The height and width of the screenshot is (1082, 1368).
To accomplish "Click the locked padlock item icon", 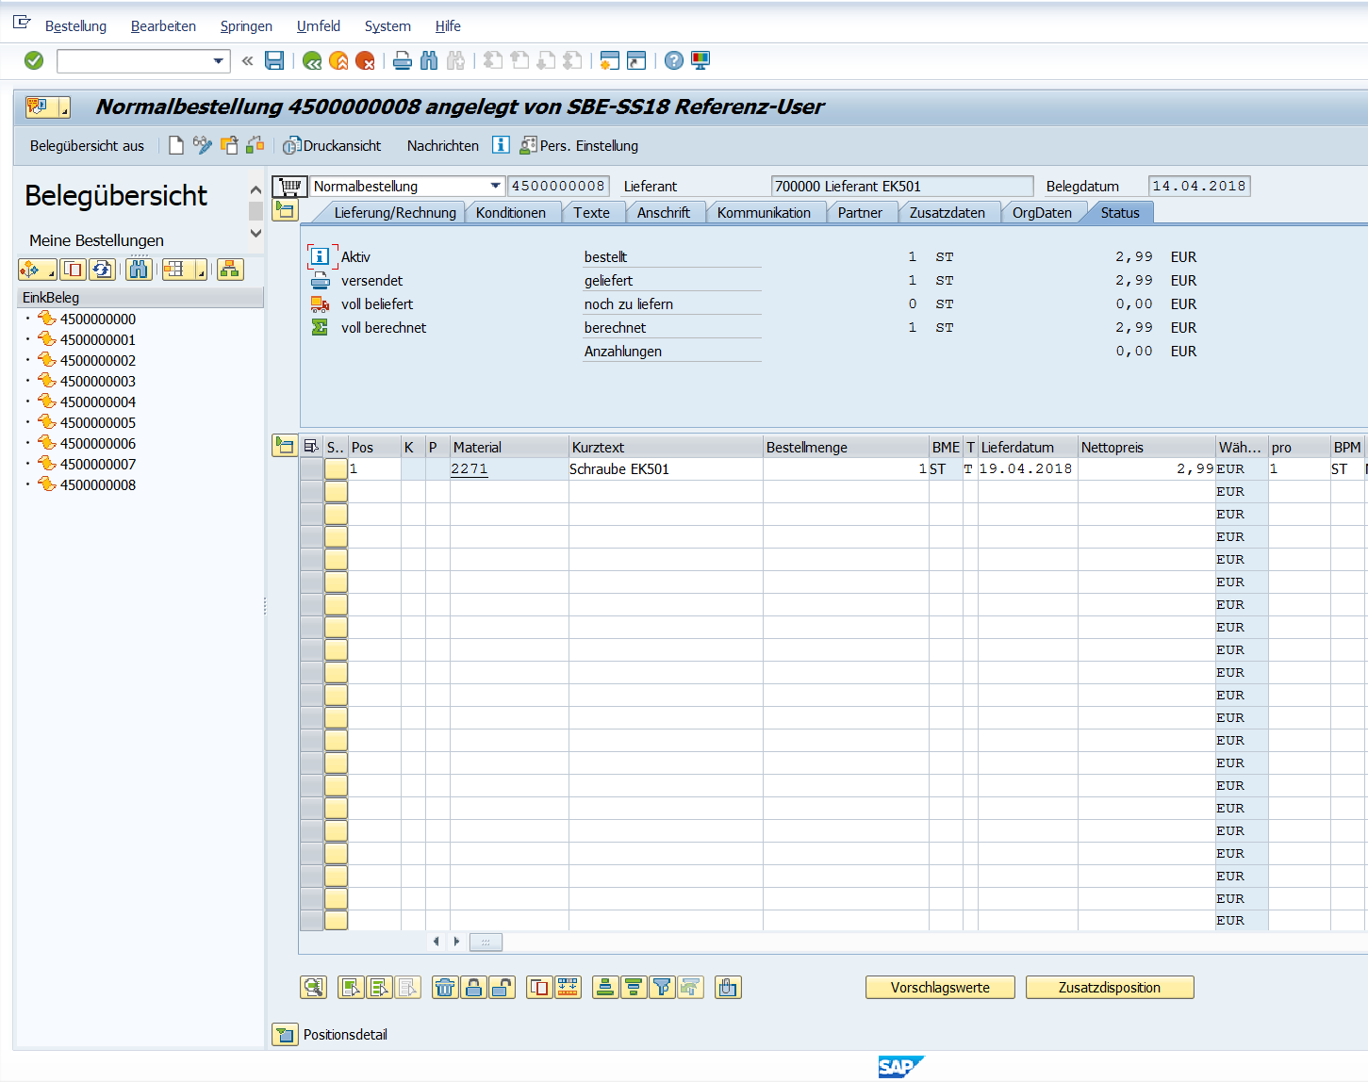I will (473, 988).
